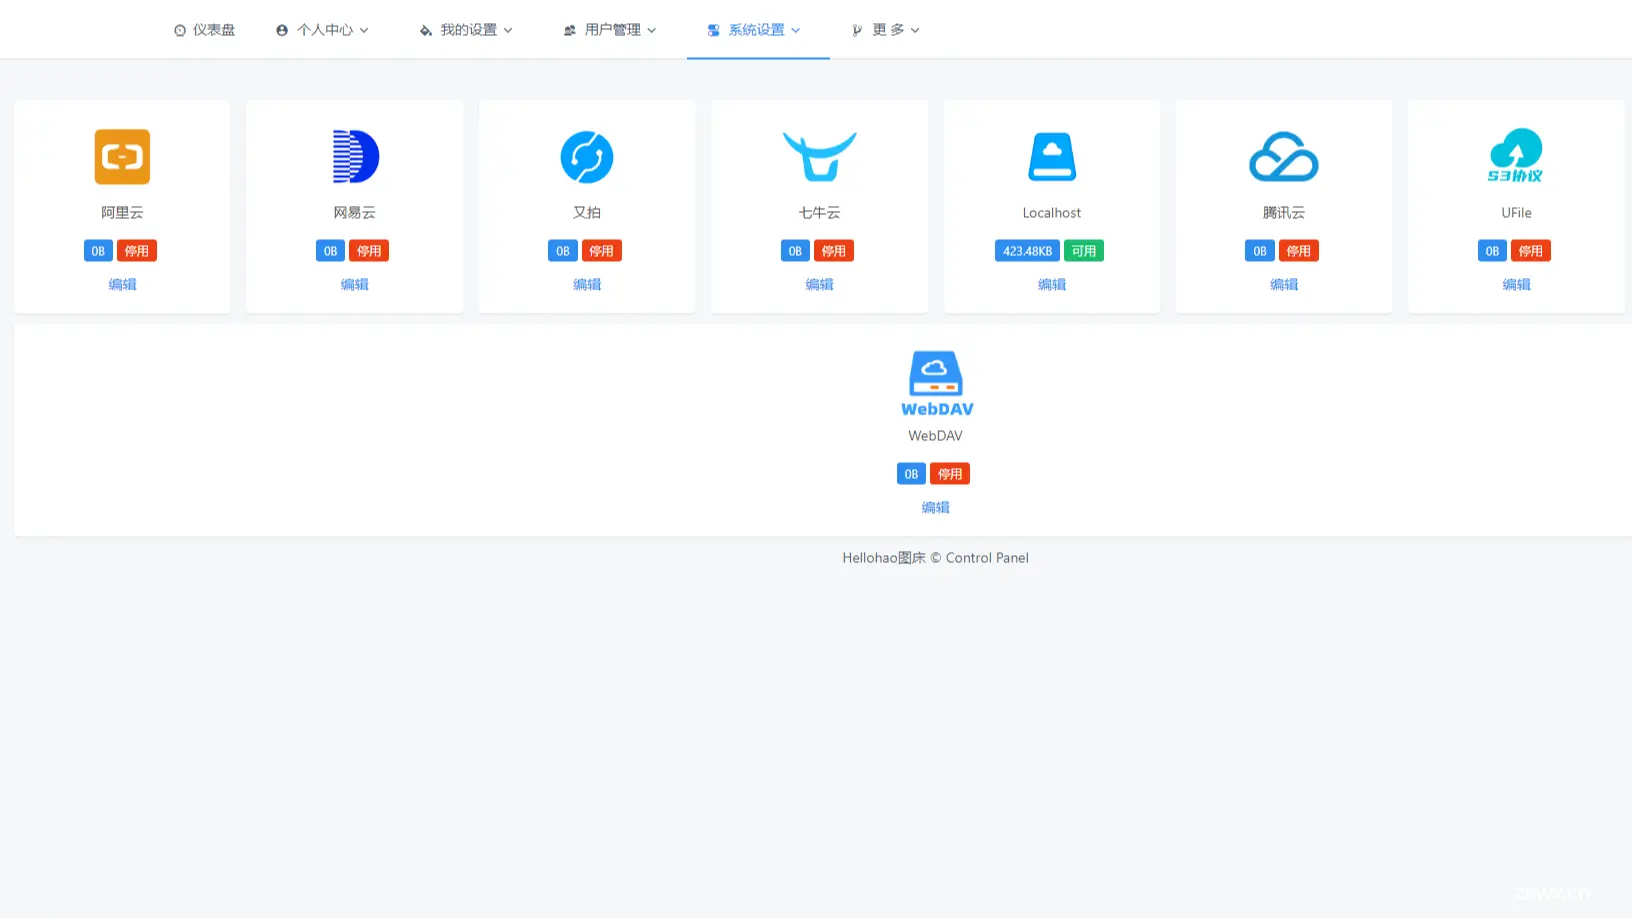Image resolution: width=1632 pixels, height=919 pixels.
Task: Click the UFile card title text
Action: (x=1516, y=213)
